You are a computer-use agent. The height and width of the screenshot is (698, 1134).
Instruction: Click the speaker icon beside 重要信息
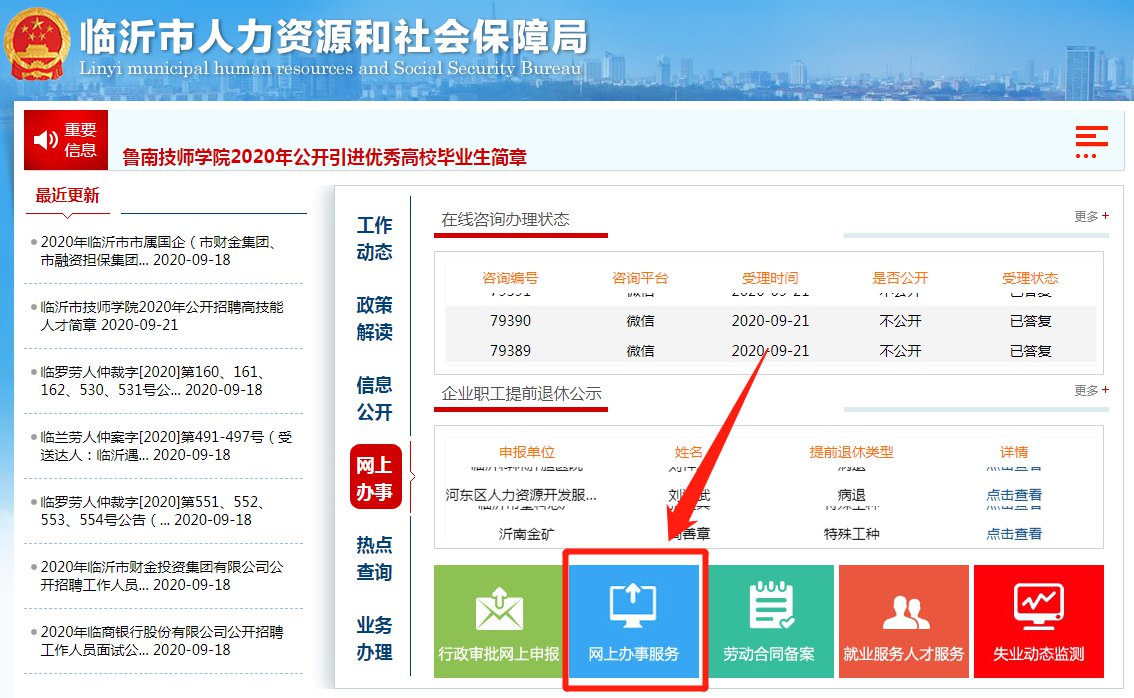pos(46,140)
